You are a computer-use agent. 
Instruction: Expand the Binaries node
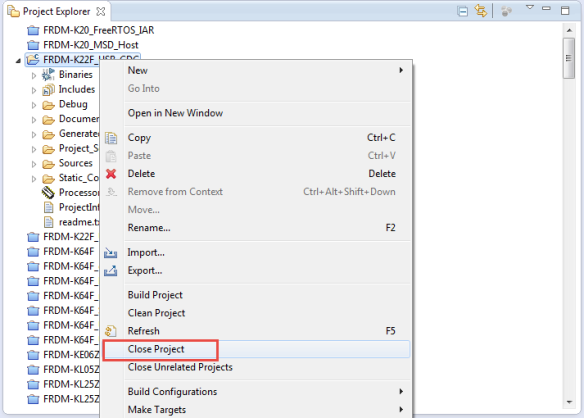(34, 76)
